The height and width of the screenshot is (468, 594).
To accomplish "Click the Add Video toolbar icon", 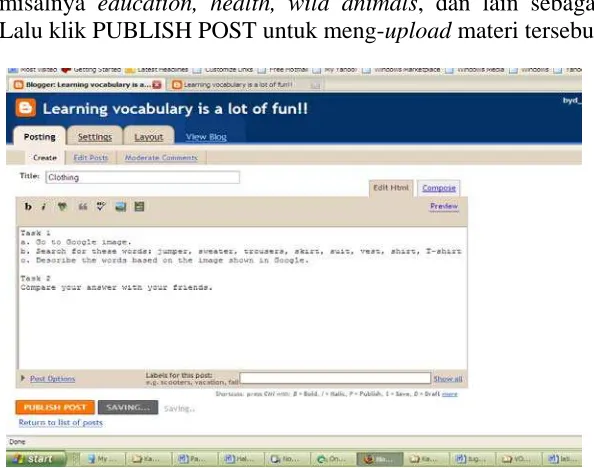I will pyautogui.click(x=139, y=207).
